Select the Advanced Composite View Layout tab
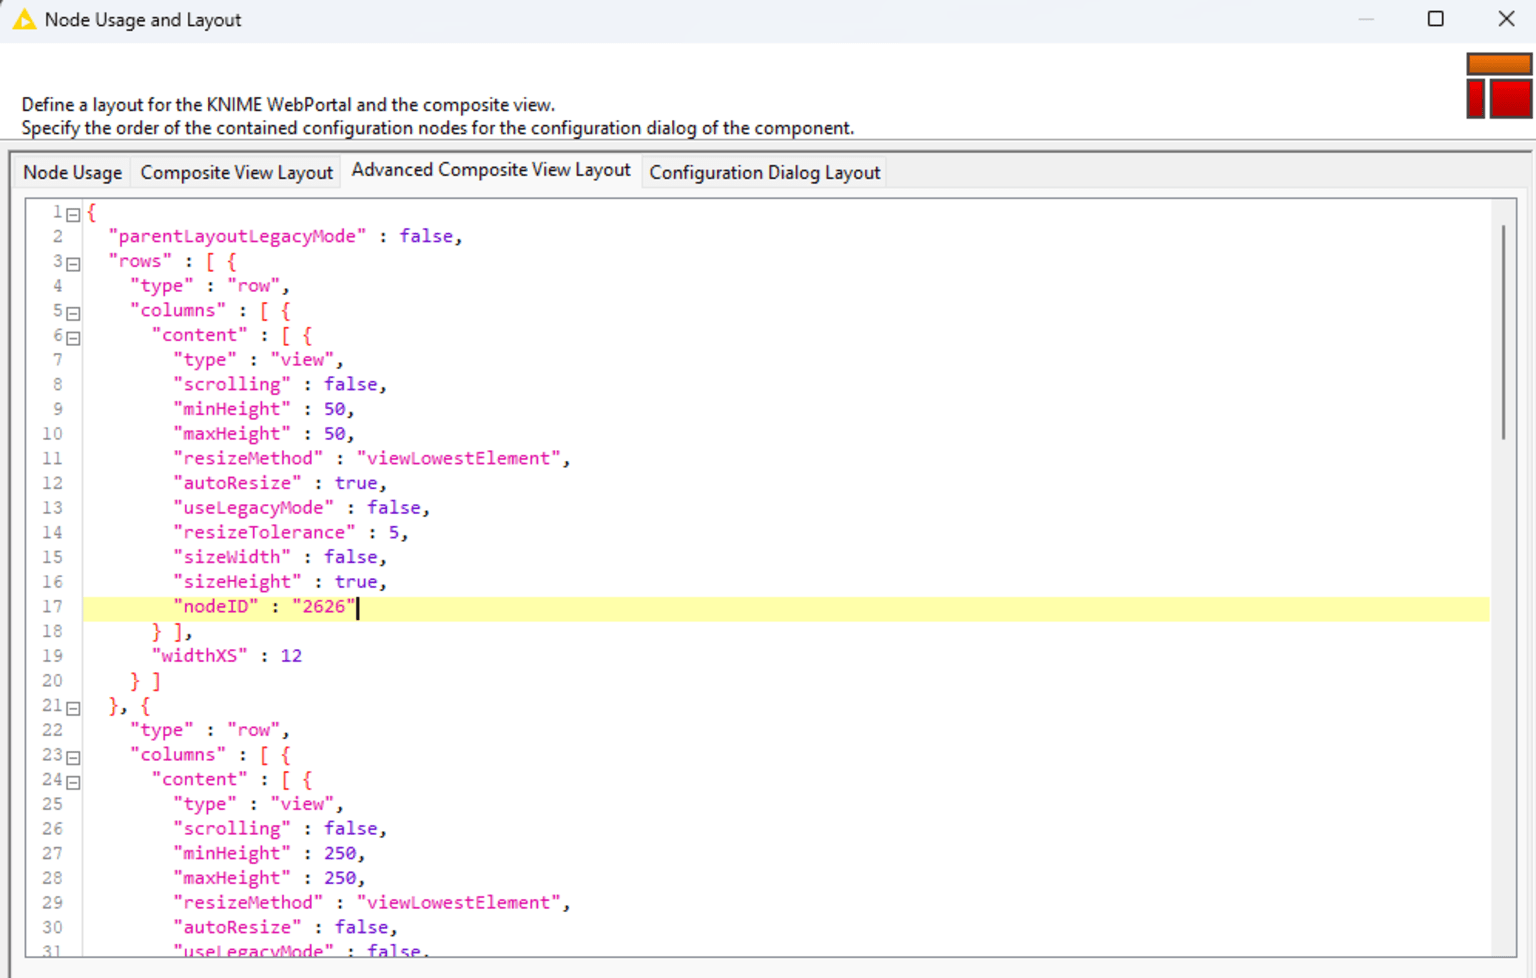1536x978 pixels. click(x=491, y=170)
